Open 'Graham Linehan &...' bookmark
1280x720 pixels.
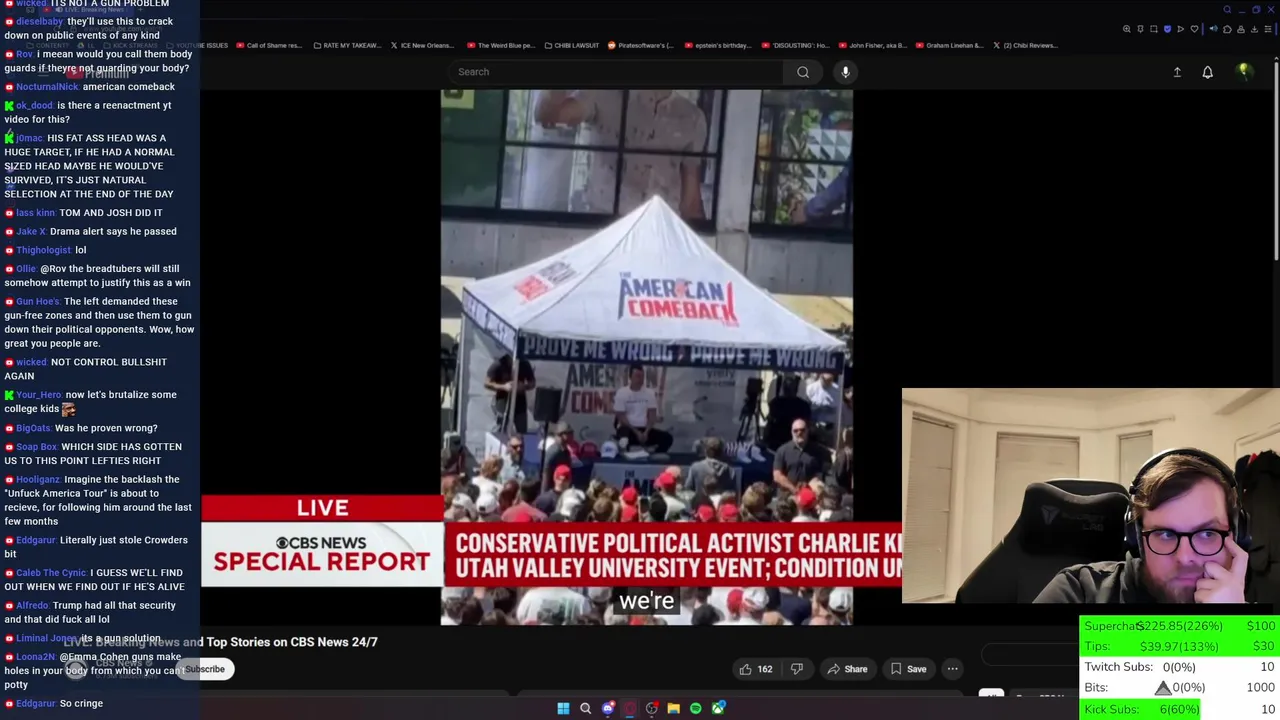click(949, 45)
